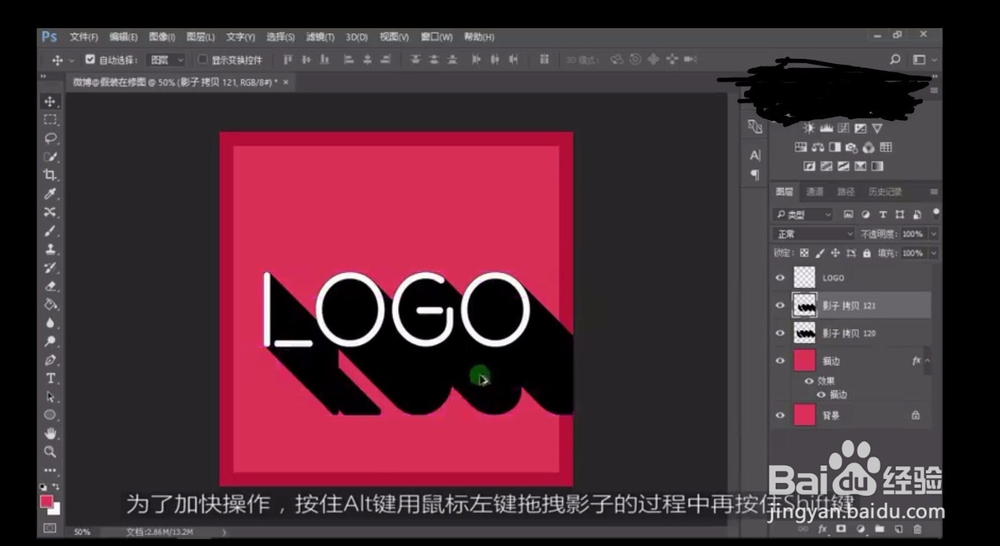This screenshot has height=546, width=1000.
Task: Select the Quick Selection tool
Action: coord(50,156)
